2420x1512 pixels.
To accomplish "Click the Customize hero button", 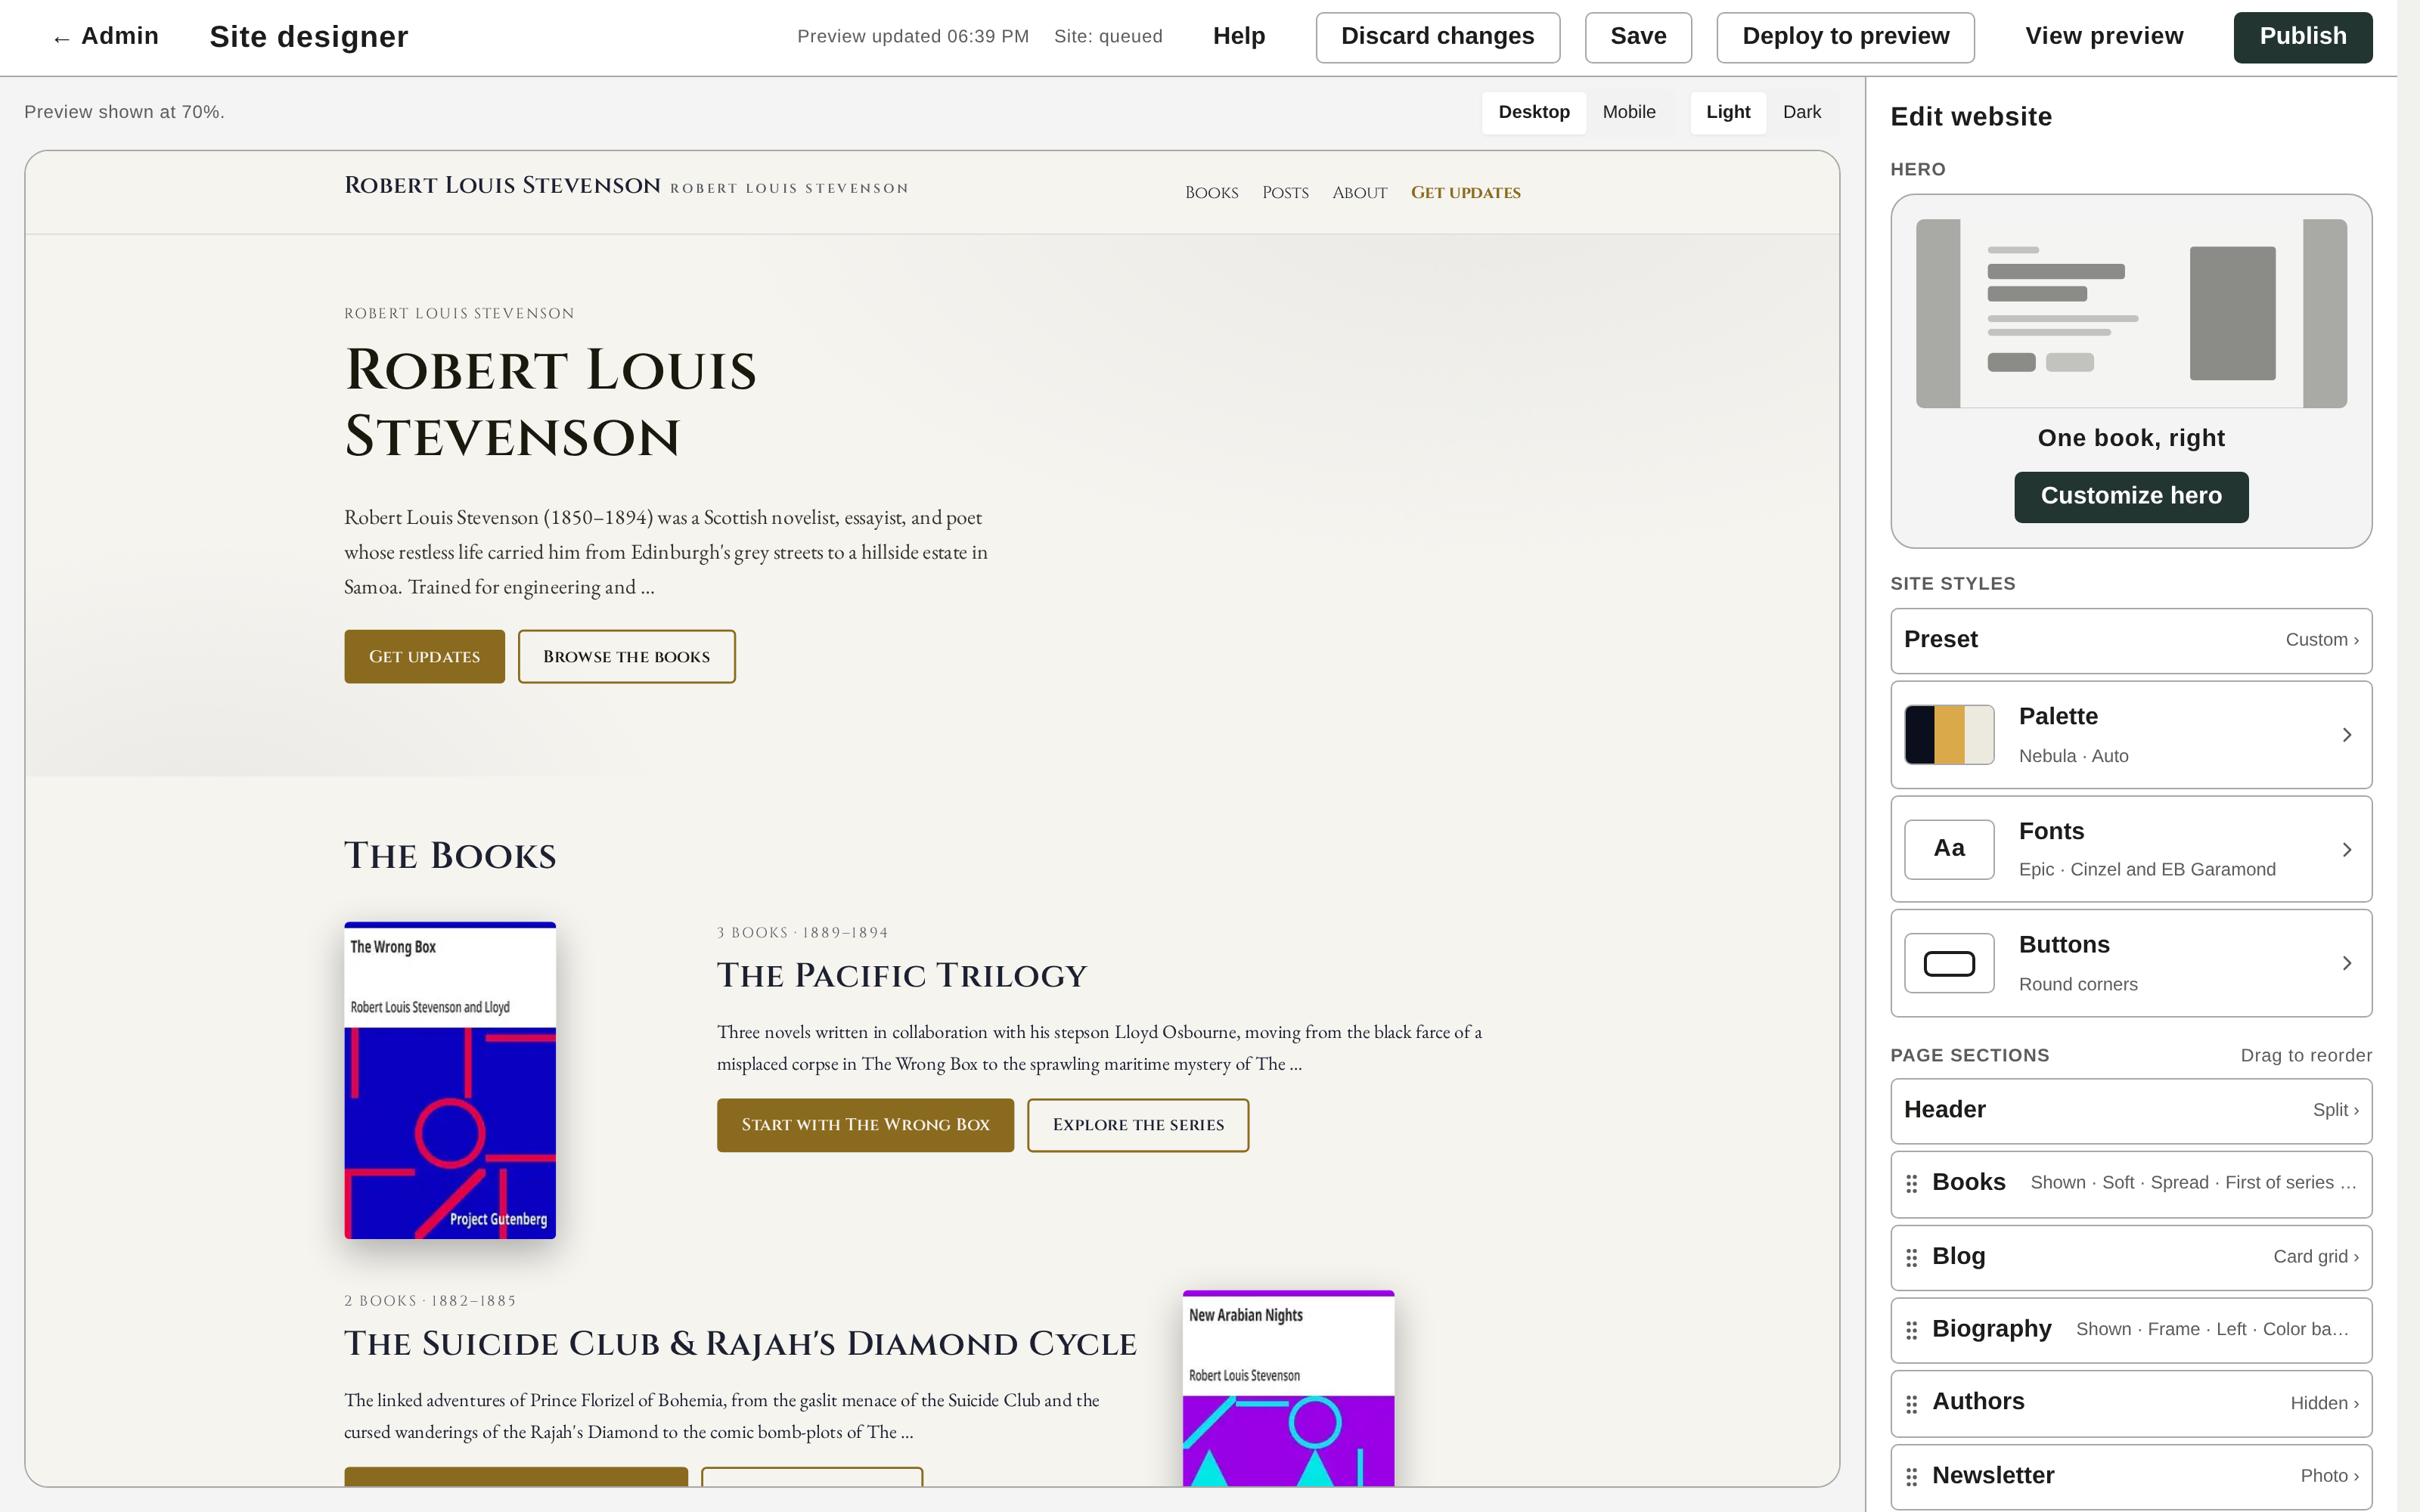I will (x=2131, y=497).
